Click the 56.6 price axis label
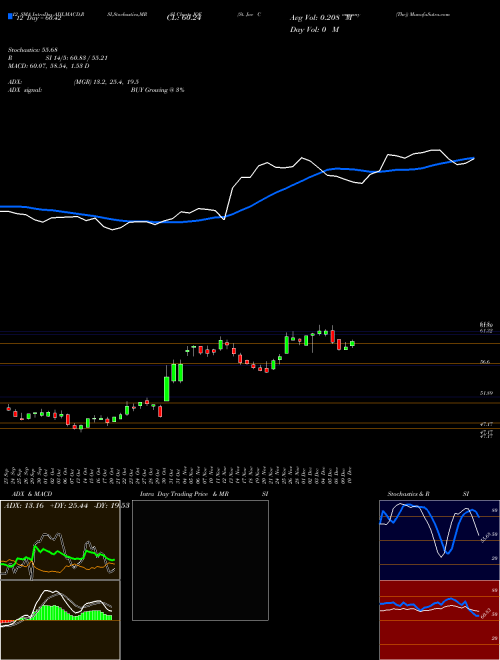The image size is (500, 660). click(484, 362)
